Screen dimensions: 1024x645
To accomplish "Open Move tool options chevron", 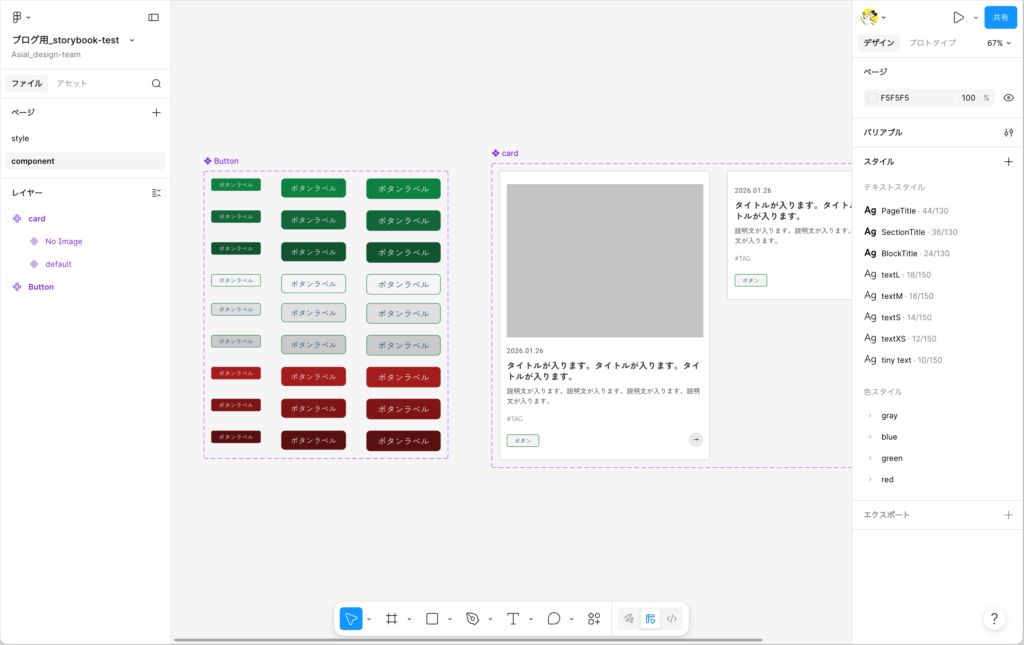I will click(x=369, y=619).
